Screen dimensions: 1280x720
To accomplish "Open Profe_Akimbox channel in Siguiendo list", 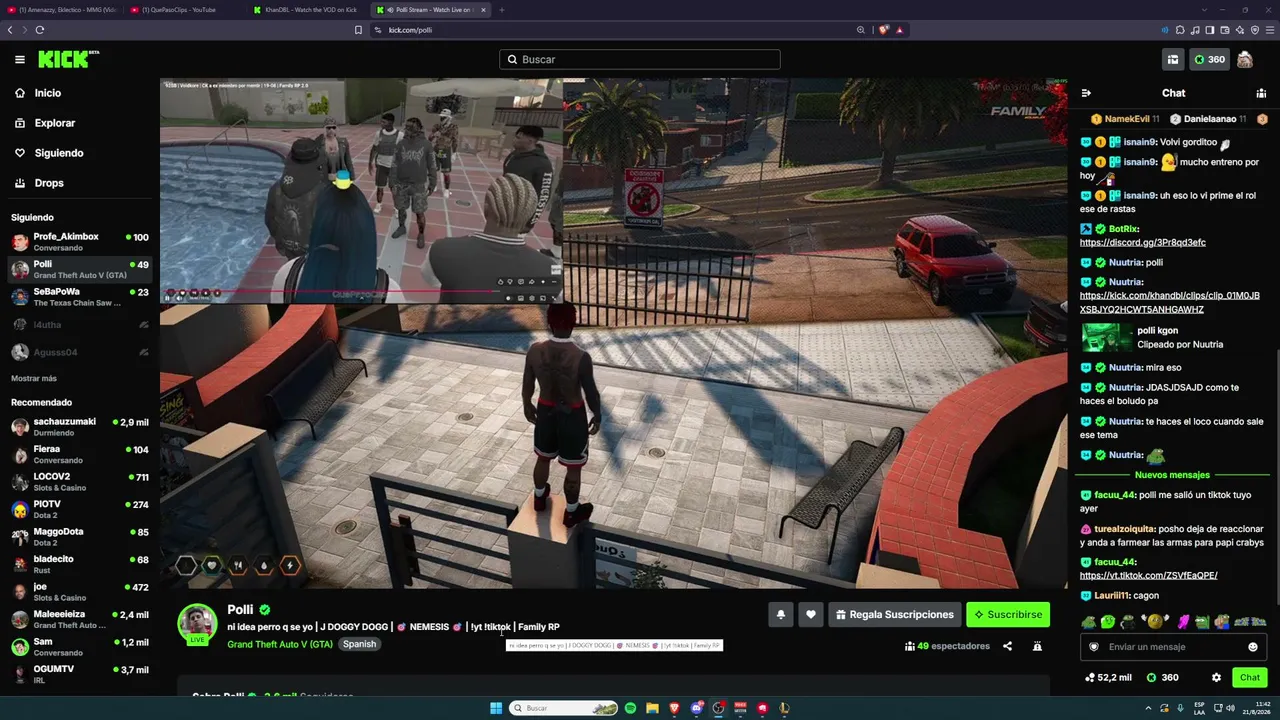I will [x=80, y=242].
